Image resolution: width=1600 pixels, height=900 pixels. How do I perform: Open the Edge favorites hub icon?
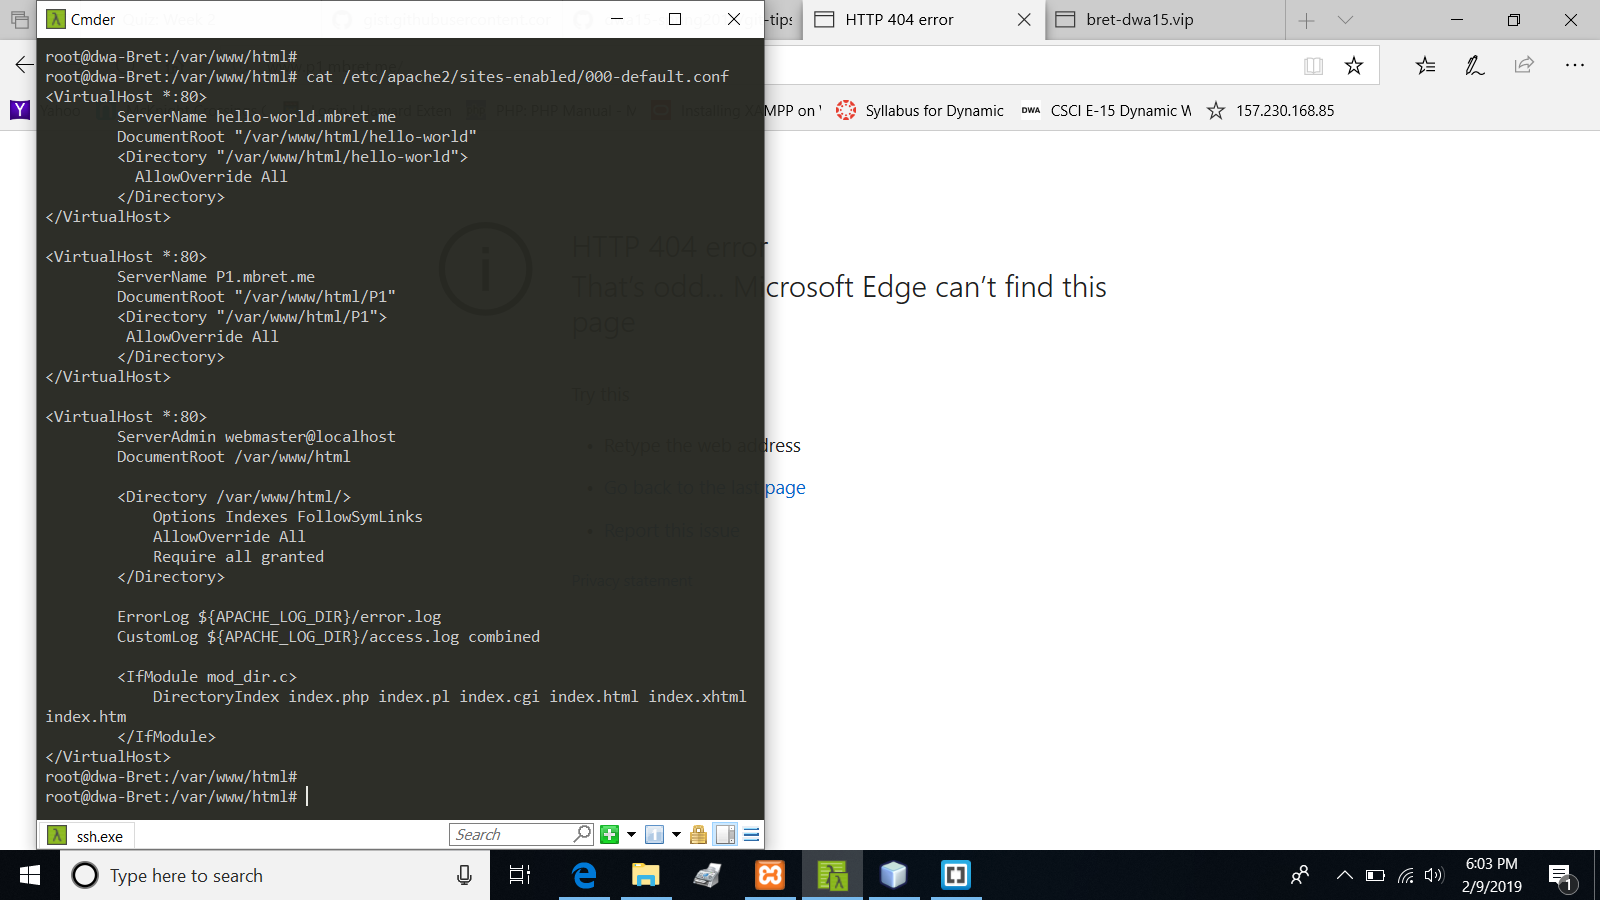coord(1425,66)
